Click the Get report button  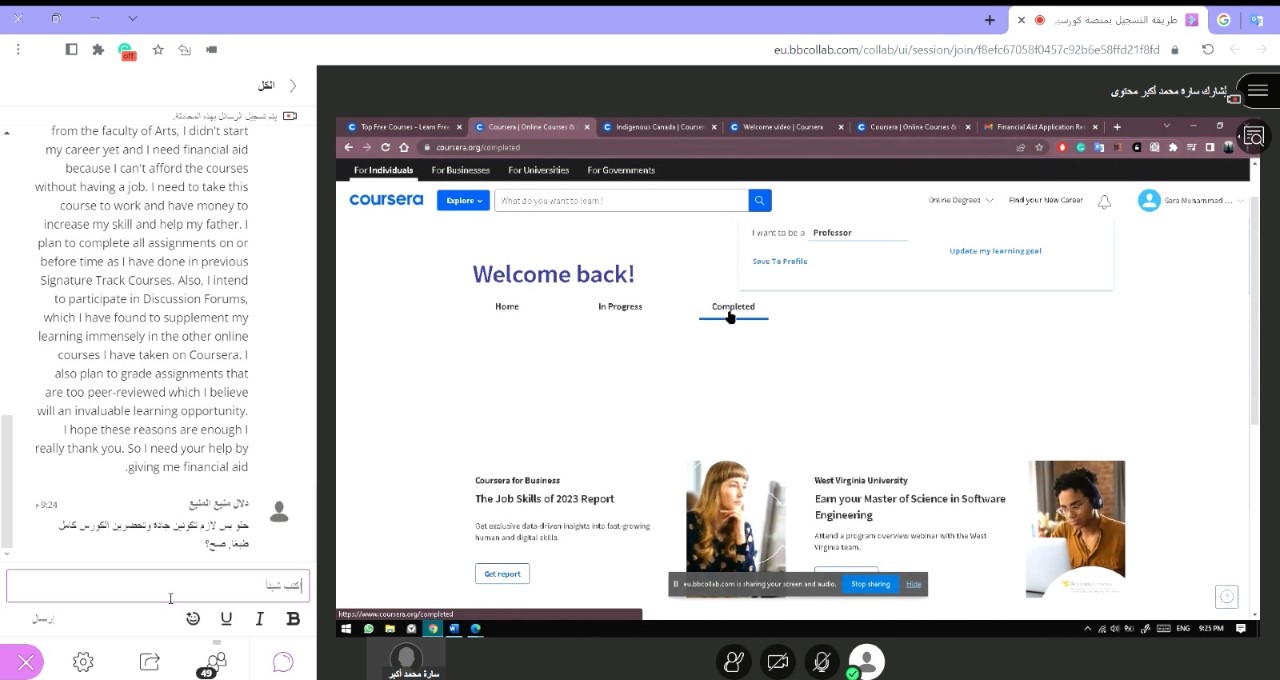point(502,574)
